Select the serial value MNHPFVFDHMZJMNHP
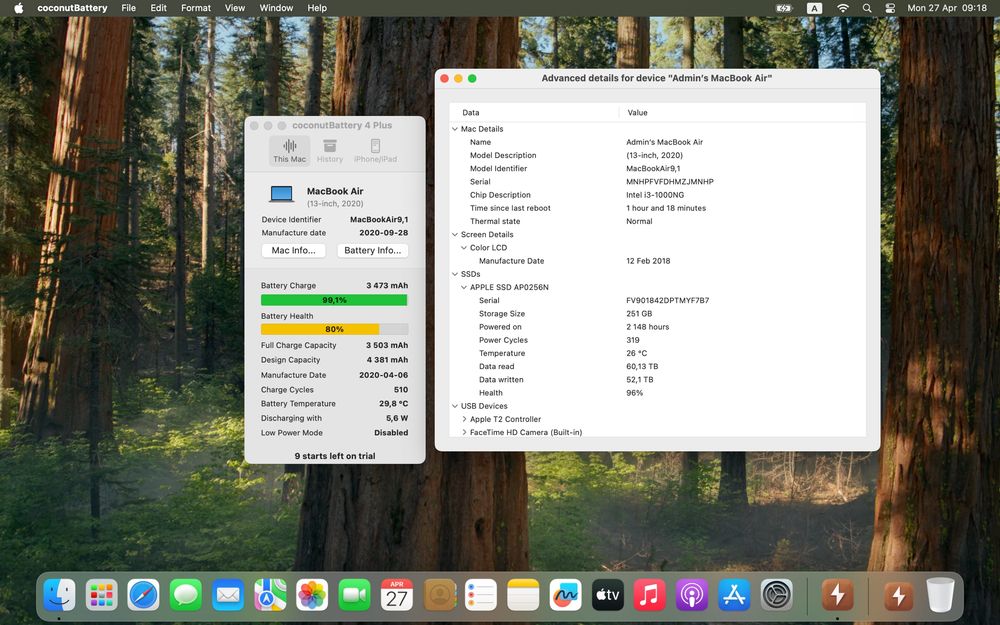 (670, 182)
